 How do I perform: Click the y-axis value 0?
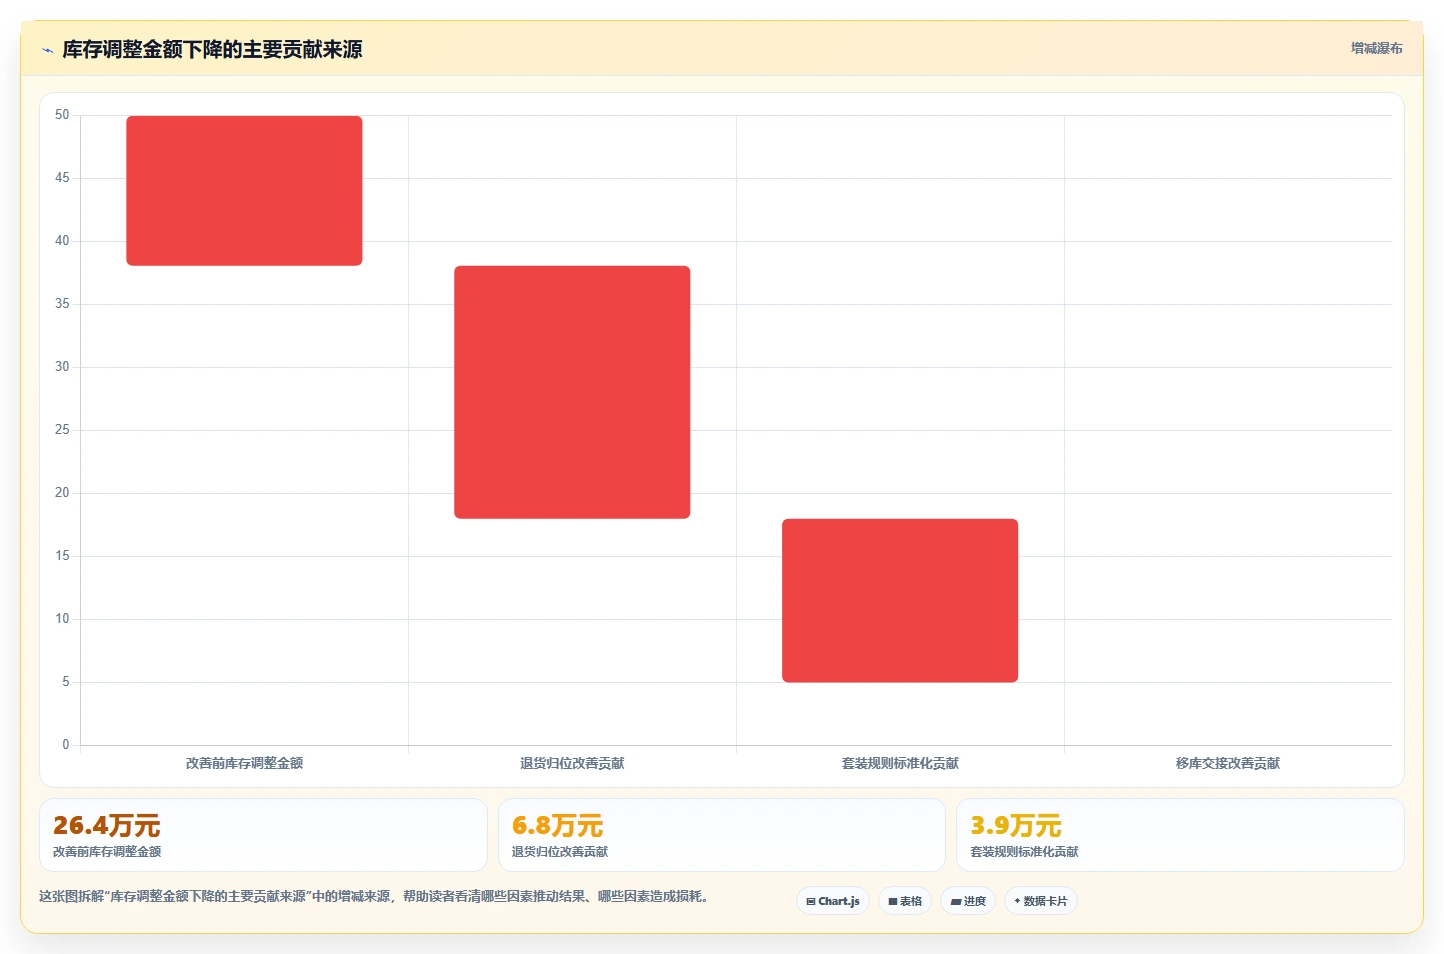tap(66, 745)
